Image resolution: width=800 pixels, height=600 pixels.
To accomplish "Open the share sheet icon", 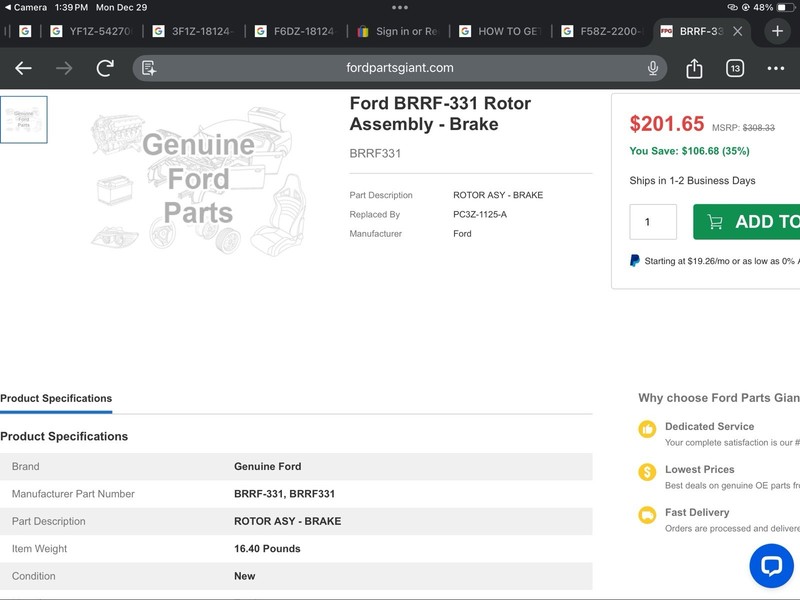I will coord(694,68).
